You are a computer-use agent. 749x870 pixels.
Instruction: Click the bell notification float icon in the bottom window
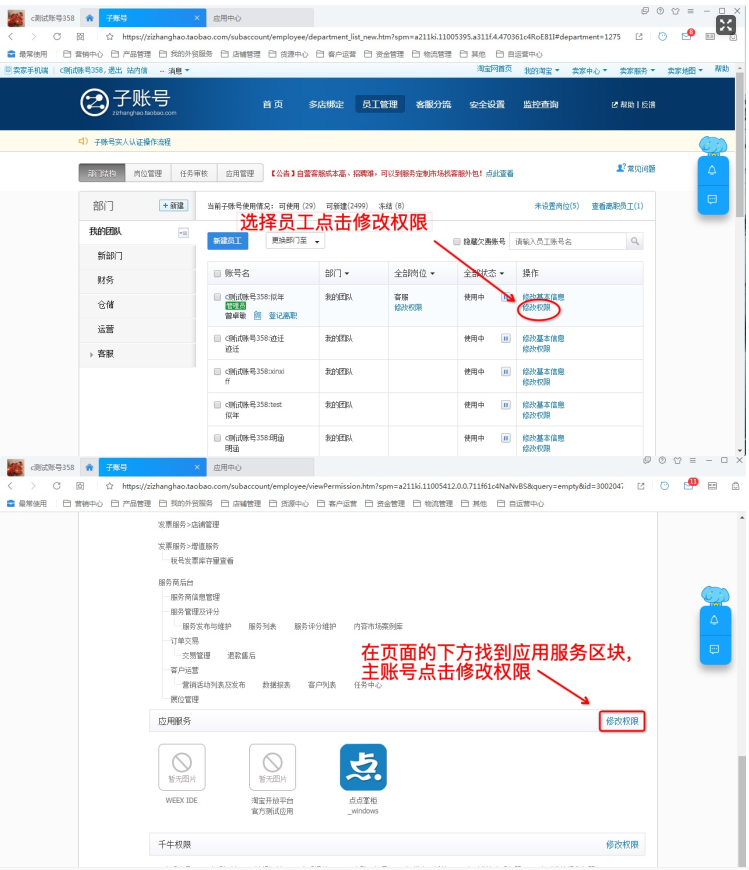point(715,620)
